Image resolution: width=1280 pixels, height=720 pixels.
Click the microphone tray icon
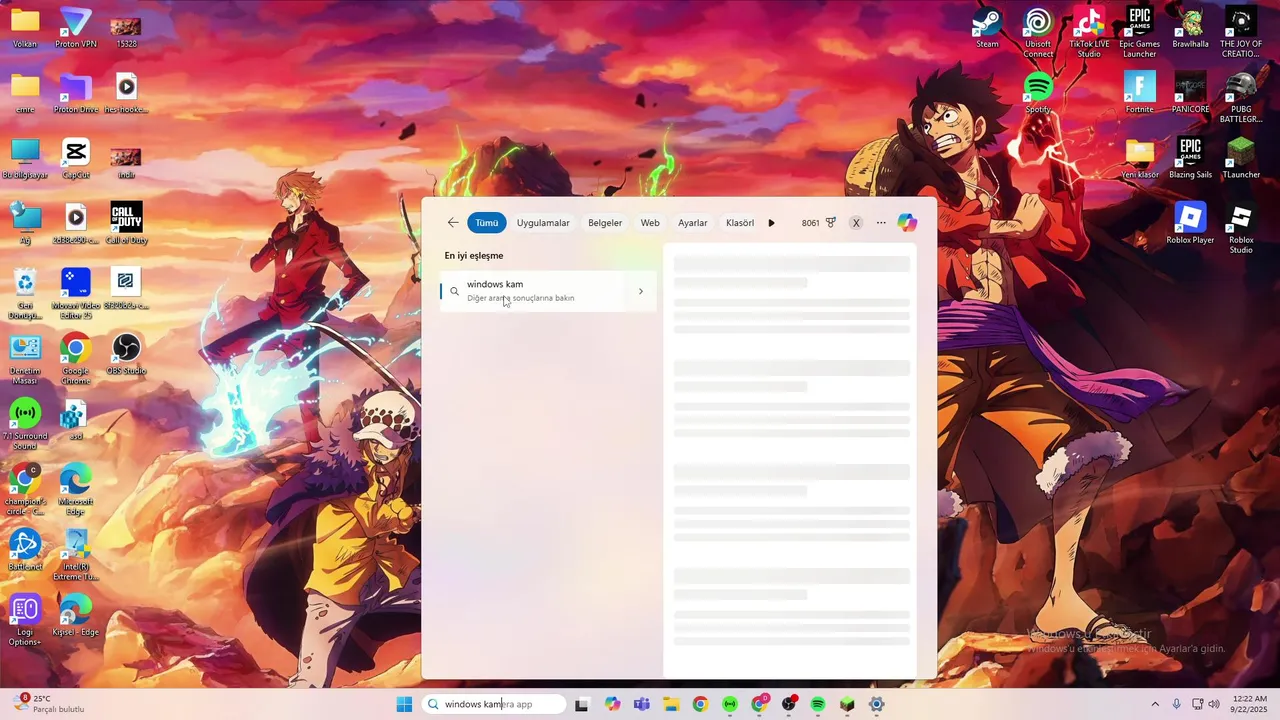(1176, 704)
